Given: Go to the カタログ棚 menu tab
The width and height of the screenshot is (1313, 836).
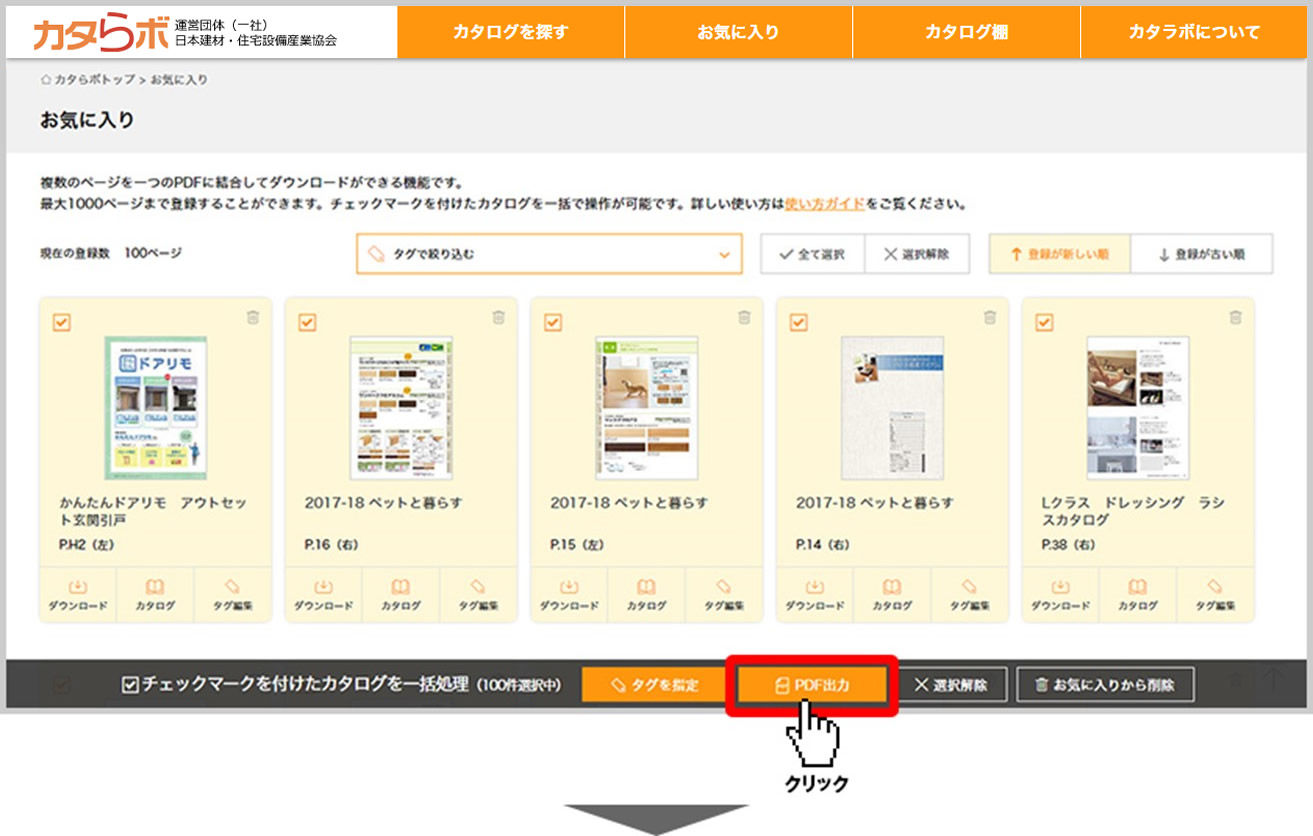Looking at the screenshot, I should (966, 32).
